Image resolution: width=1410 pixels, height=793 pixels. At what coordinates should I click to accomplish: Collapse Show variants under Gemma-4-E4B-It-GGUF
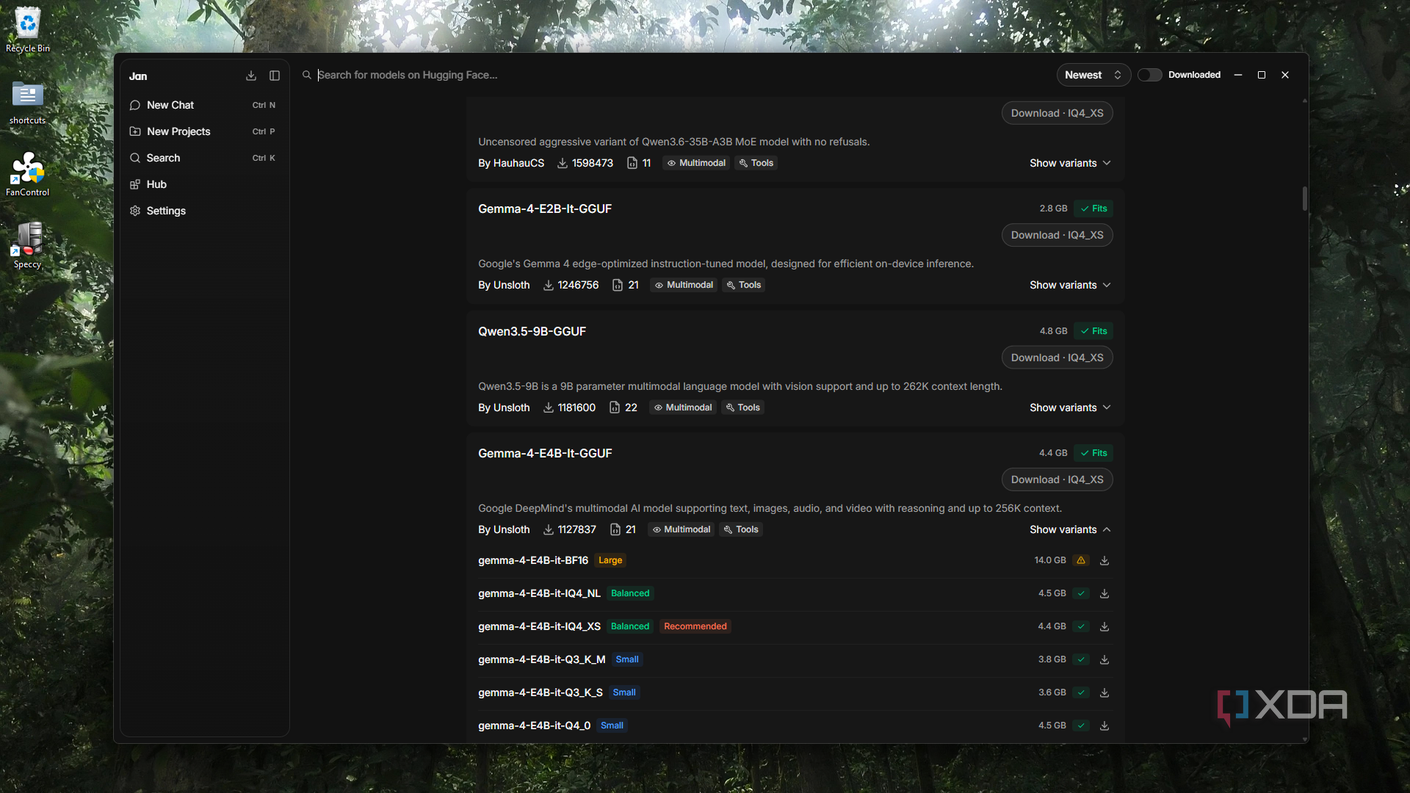[x=1070, y=530]
